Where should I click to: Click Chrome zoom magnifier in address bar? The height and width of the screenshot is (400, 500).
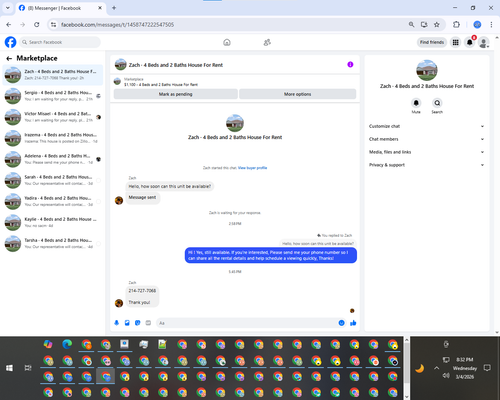pyautogui.click(x=411, y=24)
